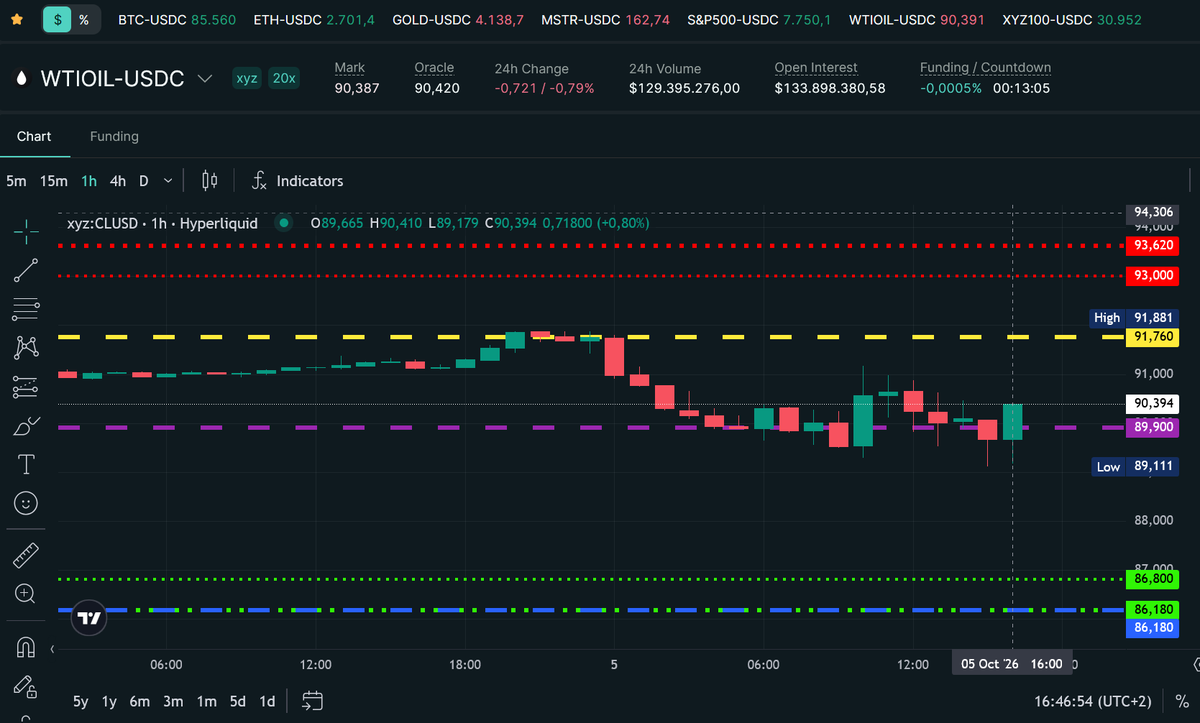Viewport: 1200px width, 723px height.
Task: Open the ETH-USDC ticker
Action: (314, 19)
